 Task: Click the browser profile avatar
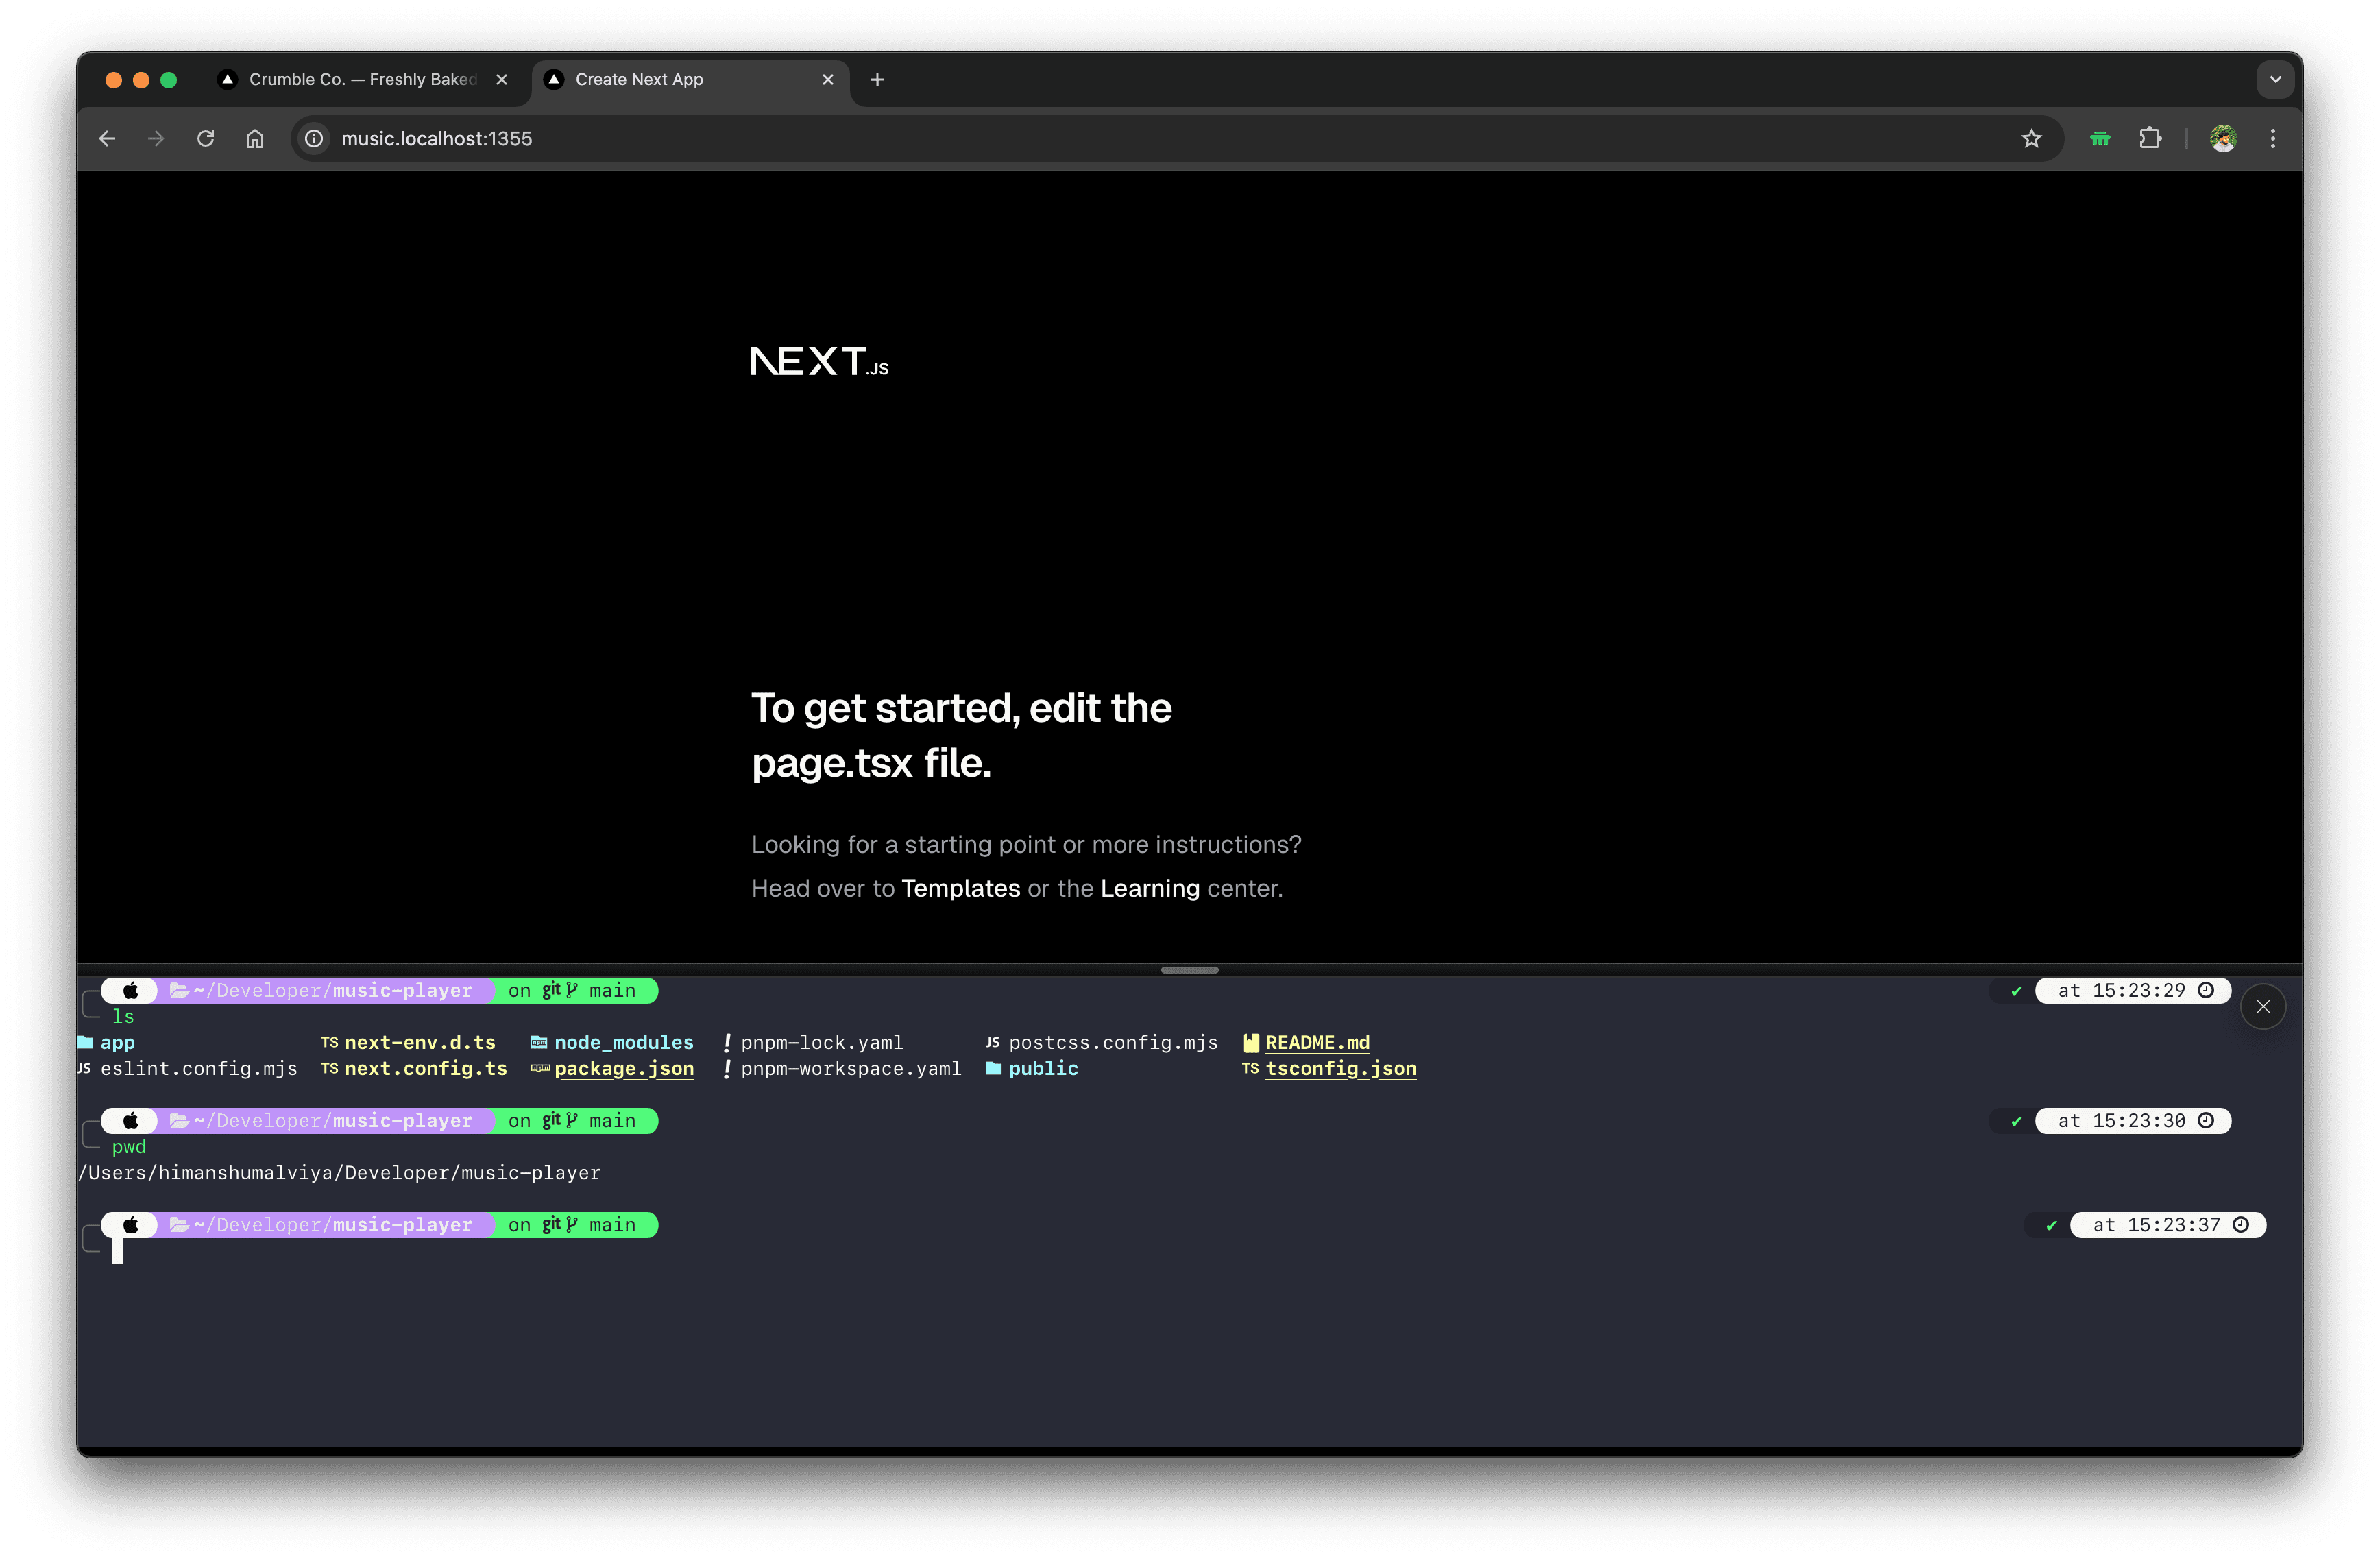coord(2222,138)
